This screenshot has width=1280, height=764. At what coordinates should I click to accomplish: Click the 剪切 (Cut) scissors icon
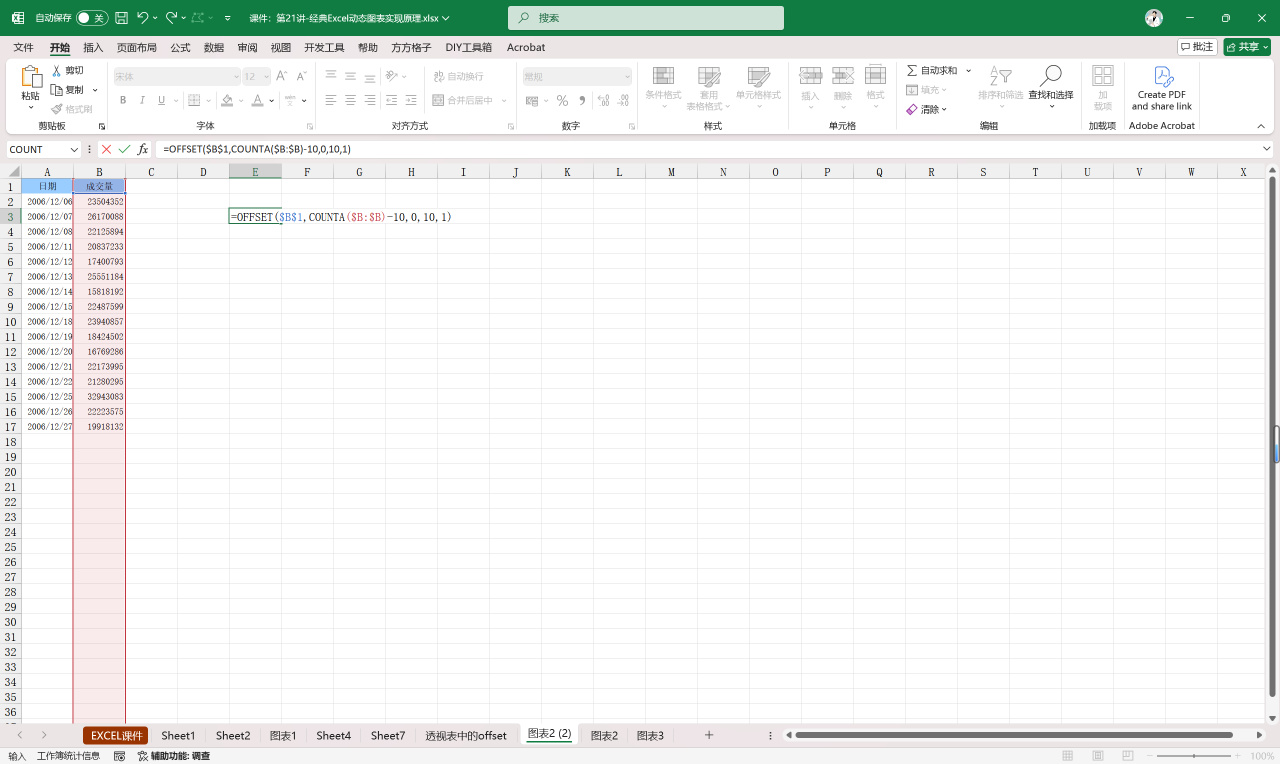(57, 71)
